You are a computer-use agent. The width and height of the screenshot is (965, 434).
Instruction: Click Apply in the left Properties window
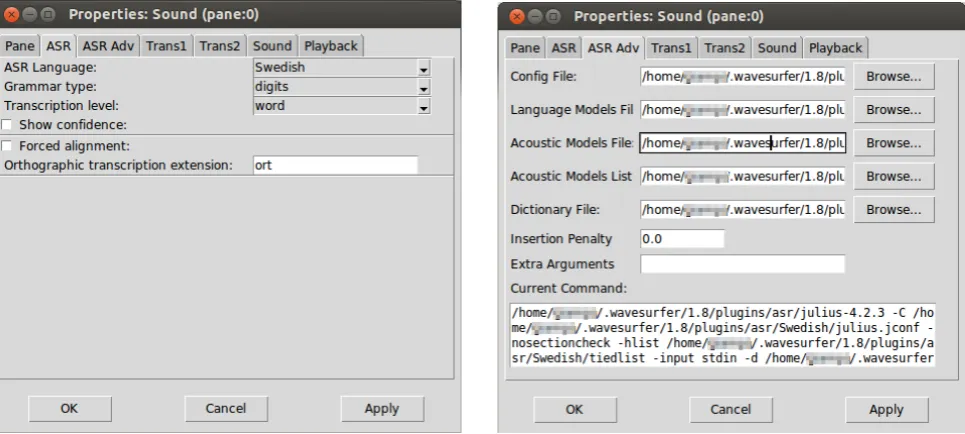pyautogui.click(x=382, y=409)
